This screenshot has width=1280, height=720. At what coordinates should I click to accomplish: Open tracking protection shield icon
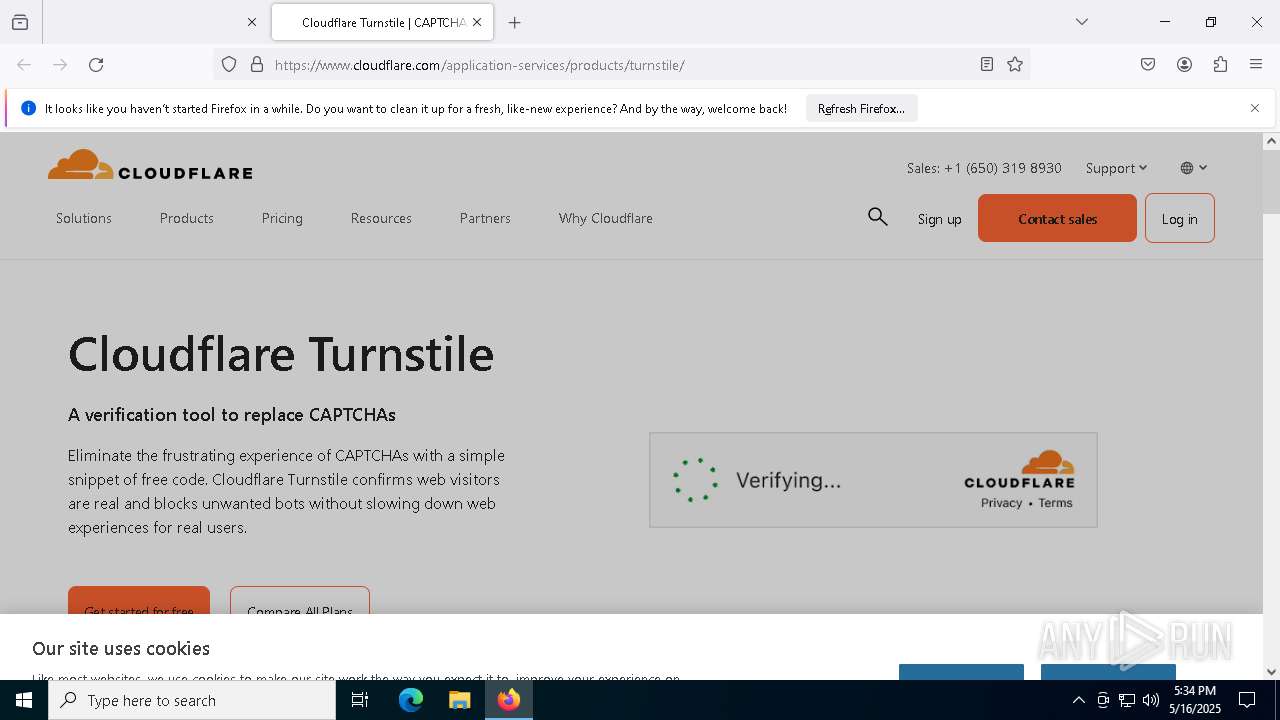point(229,65)
